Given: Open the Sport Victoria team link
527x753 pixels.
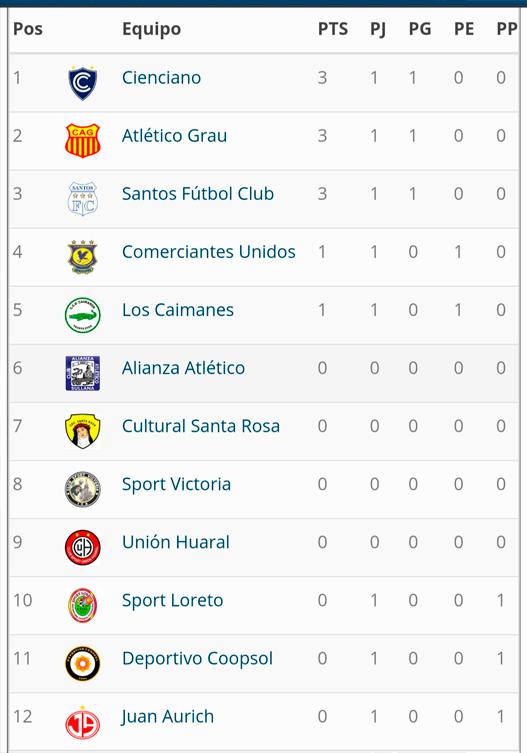Looking at the screenshot, I should click(176, 484).
